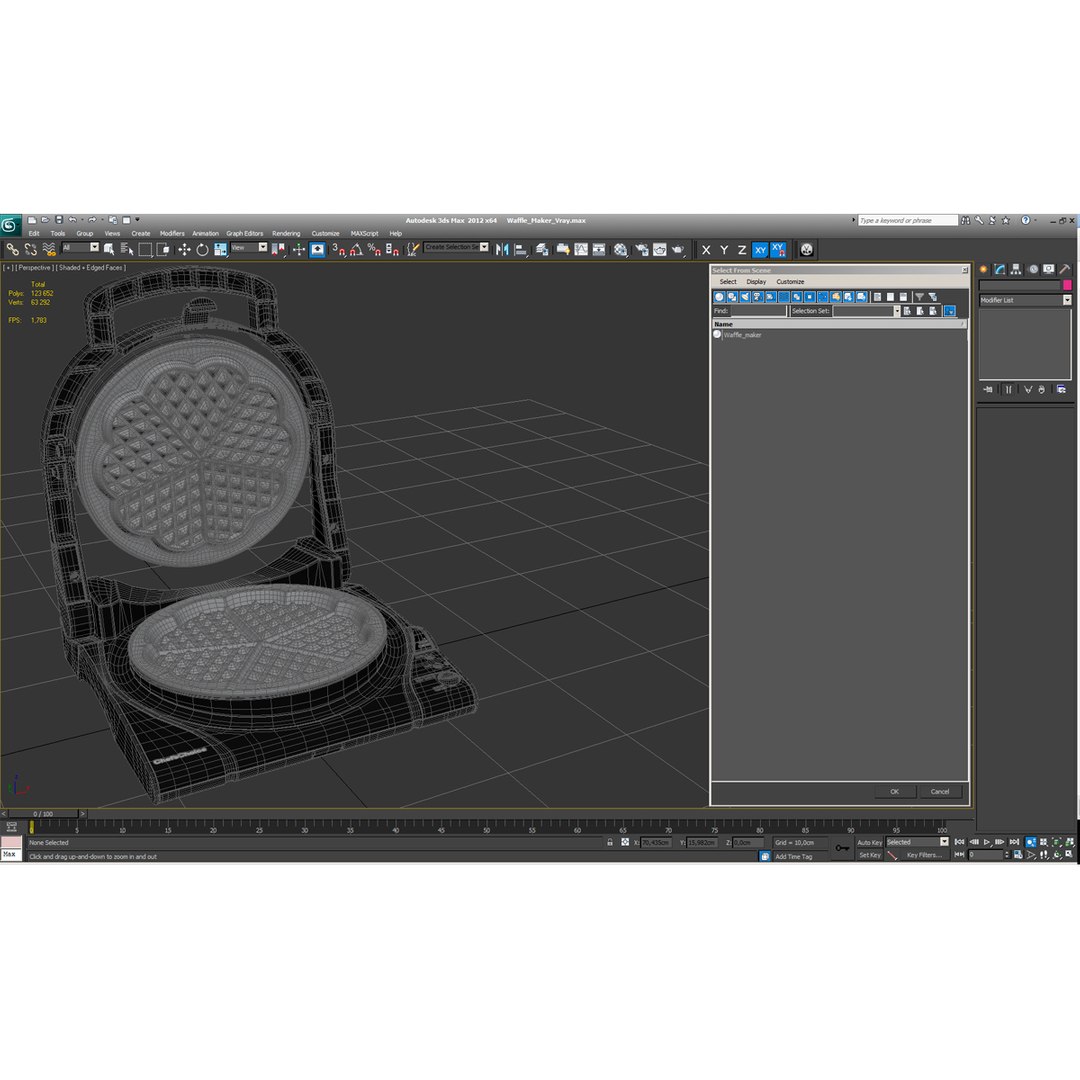Open the Utilities hammer panel tab
Screen dimensions: 1080x1080
coord(1064,269)
